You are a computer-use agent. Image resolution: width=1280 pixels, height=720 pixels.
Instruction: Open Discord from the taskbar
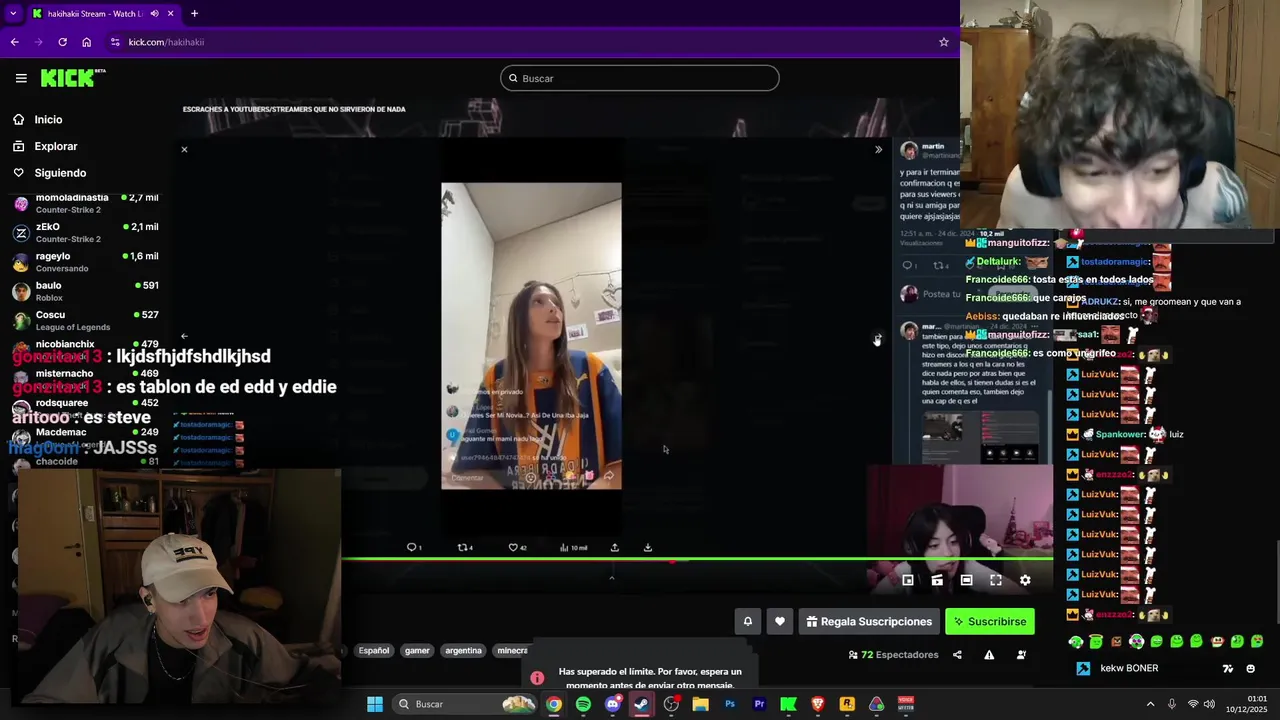click(x=613, y=704)
